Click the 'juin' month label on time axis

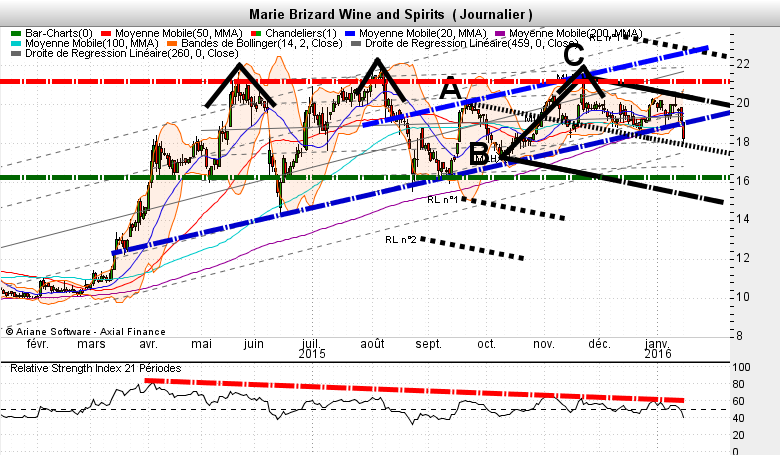coord(253,344)
